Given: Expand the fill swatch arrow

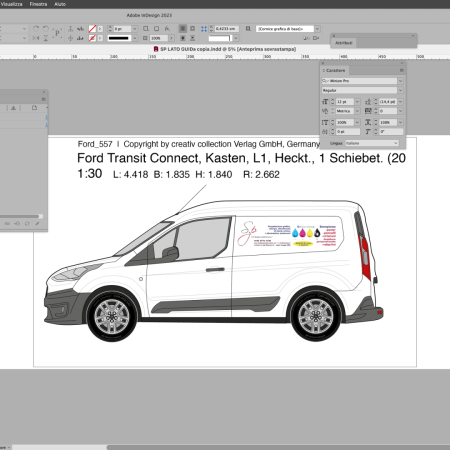Looking at the screenshot, I should (x=100, y=29).
